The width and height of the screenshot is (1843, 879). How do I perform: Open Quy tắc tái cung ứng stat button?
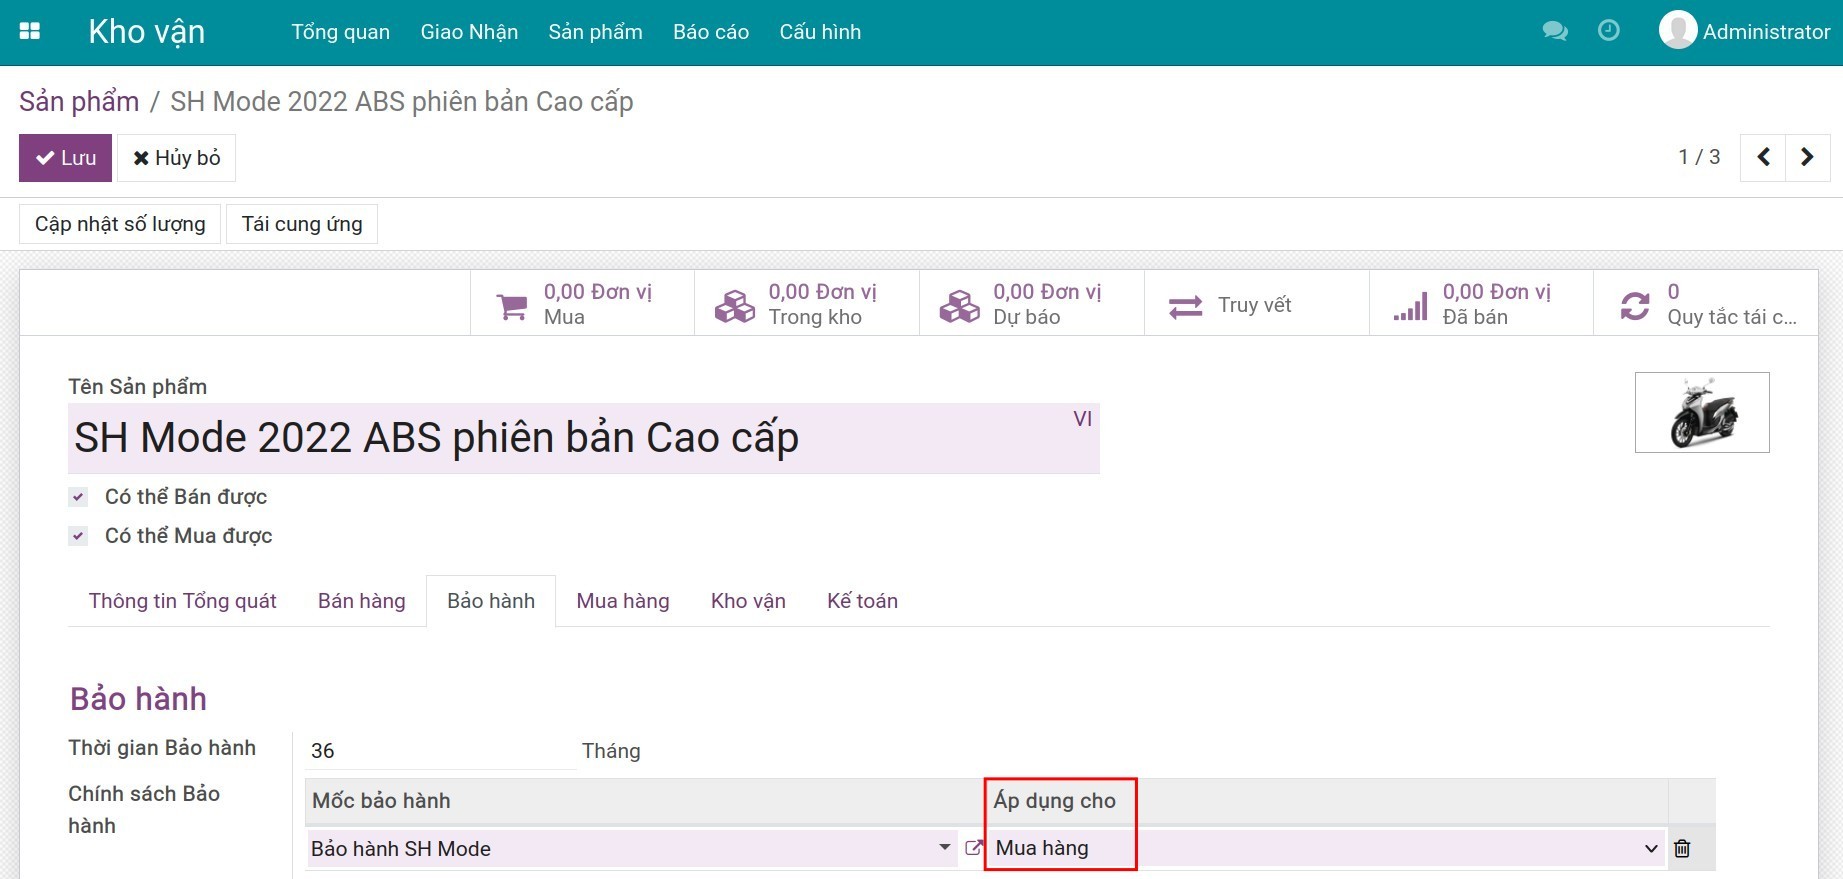click(1706, 305)
